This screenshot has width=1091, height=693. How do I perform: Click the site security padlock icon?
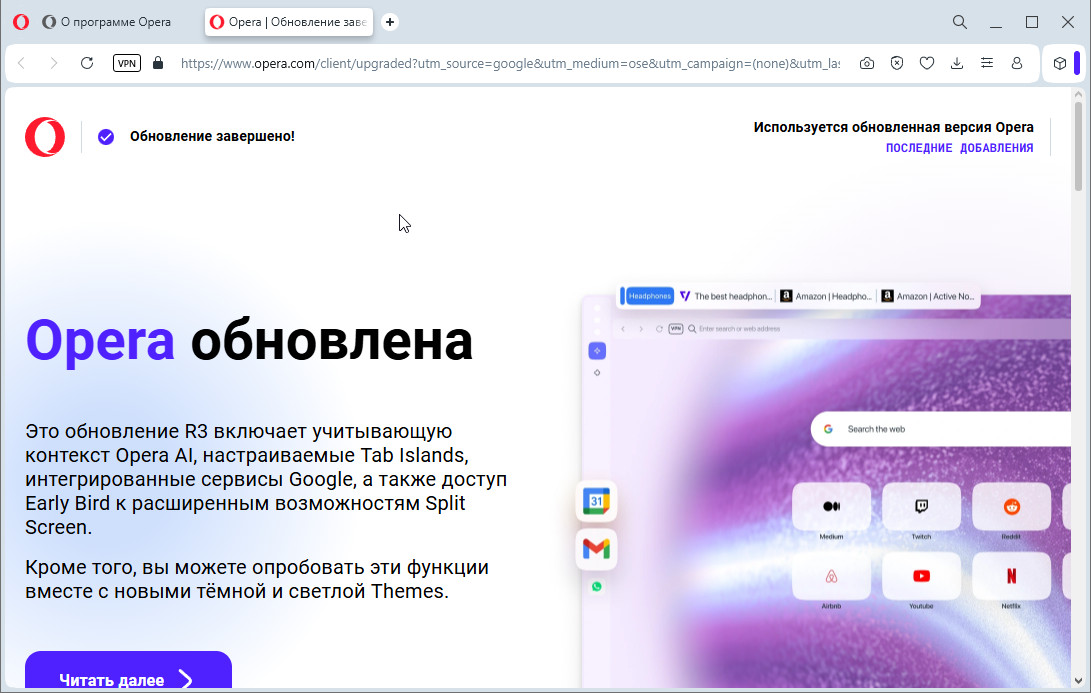(157, 63)
